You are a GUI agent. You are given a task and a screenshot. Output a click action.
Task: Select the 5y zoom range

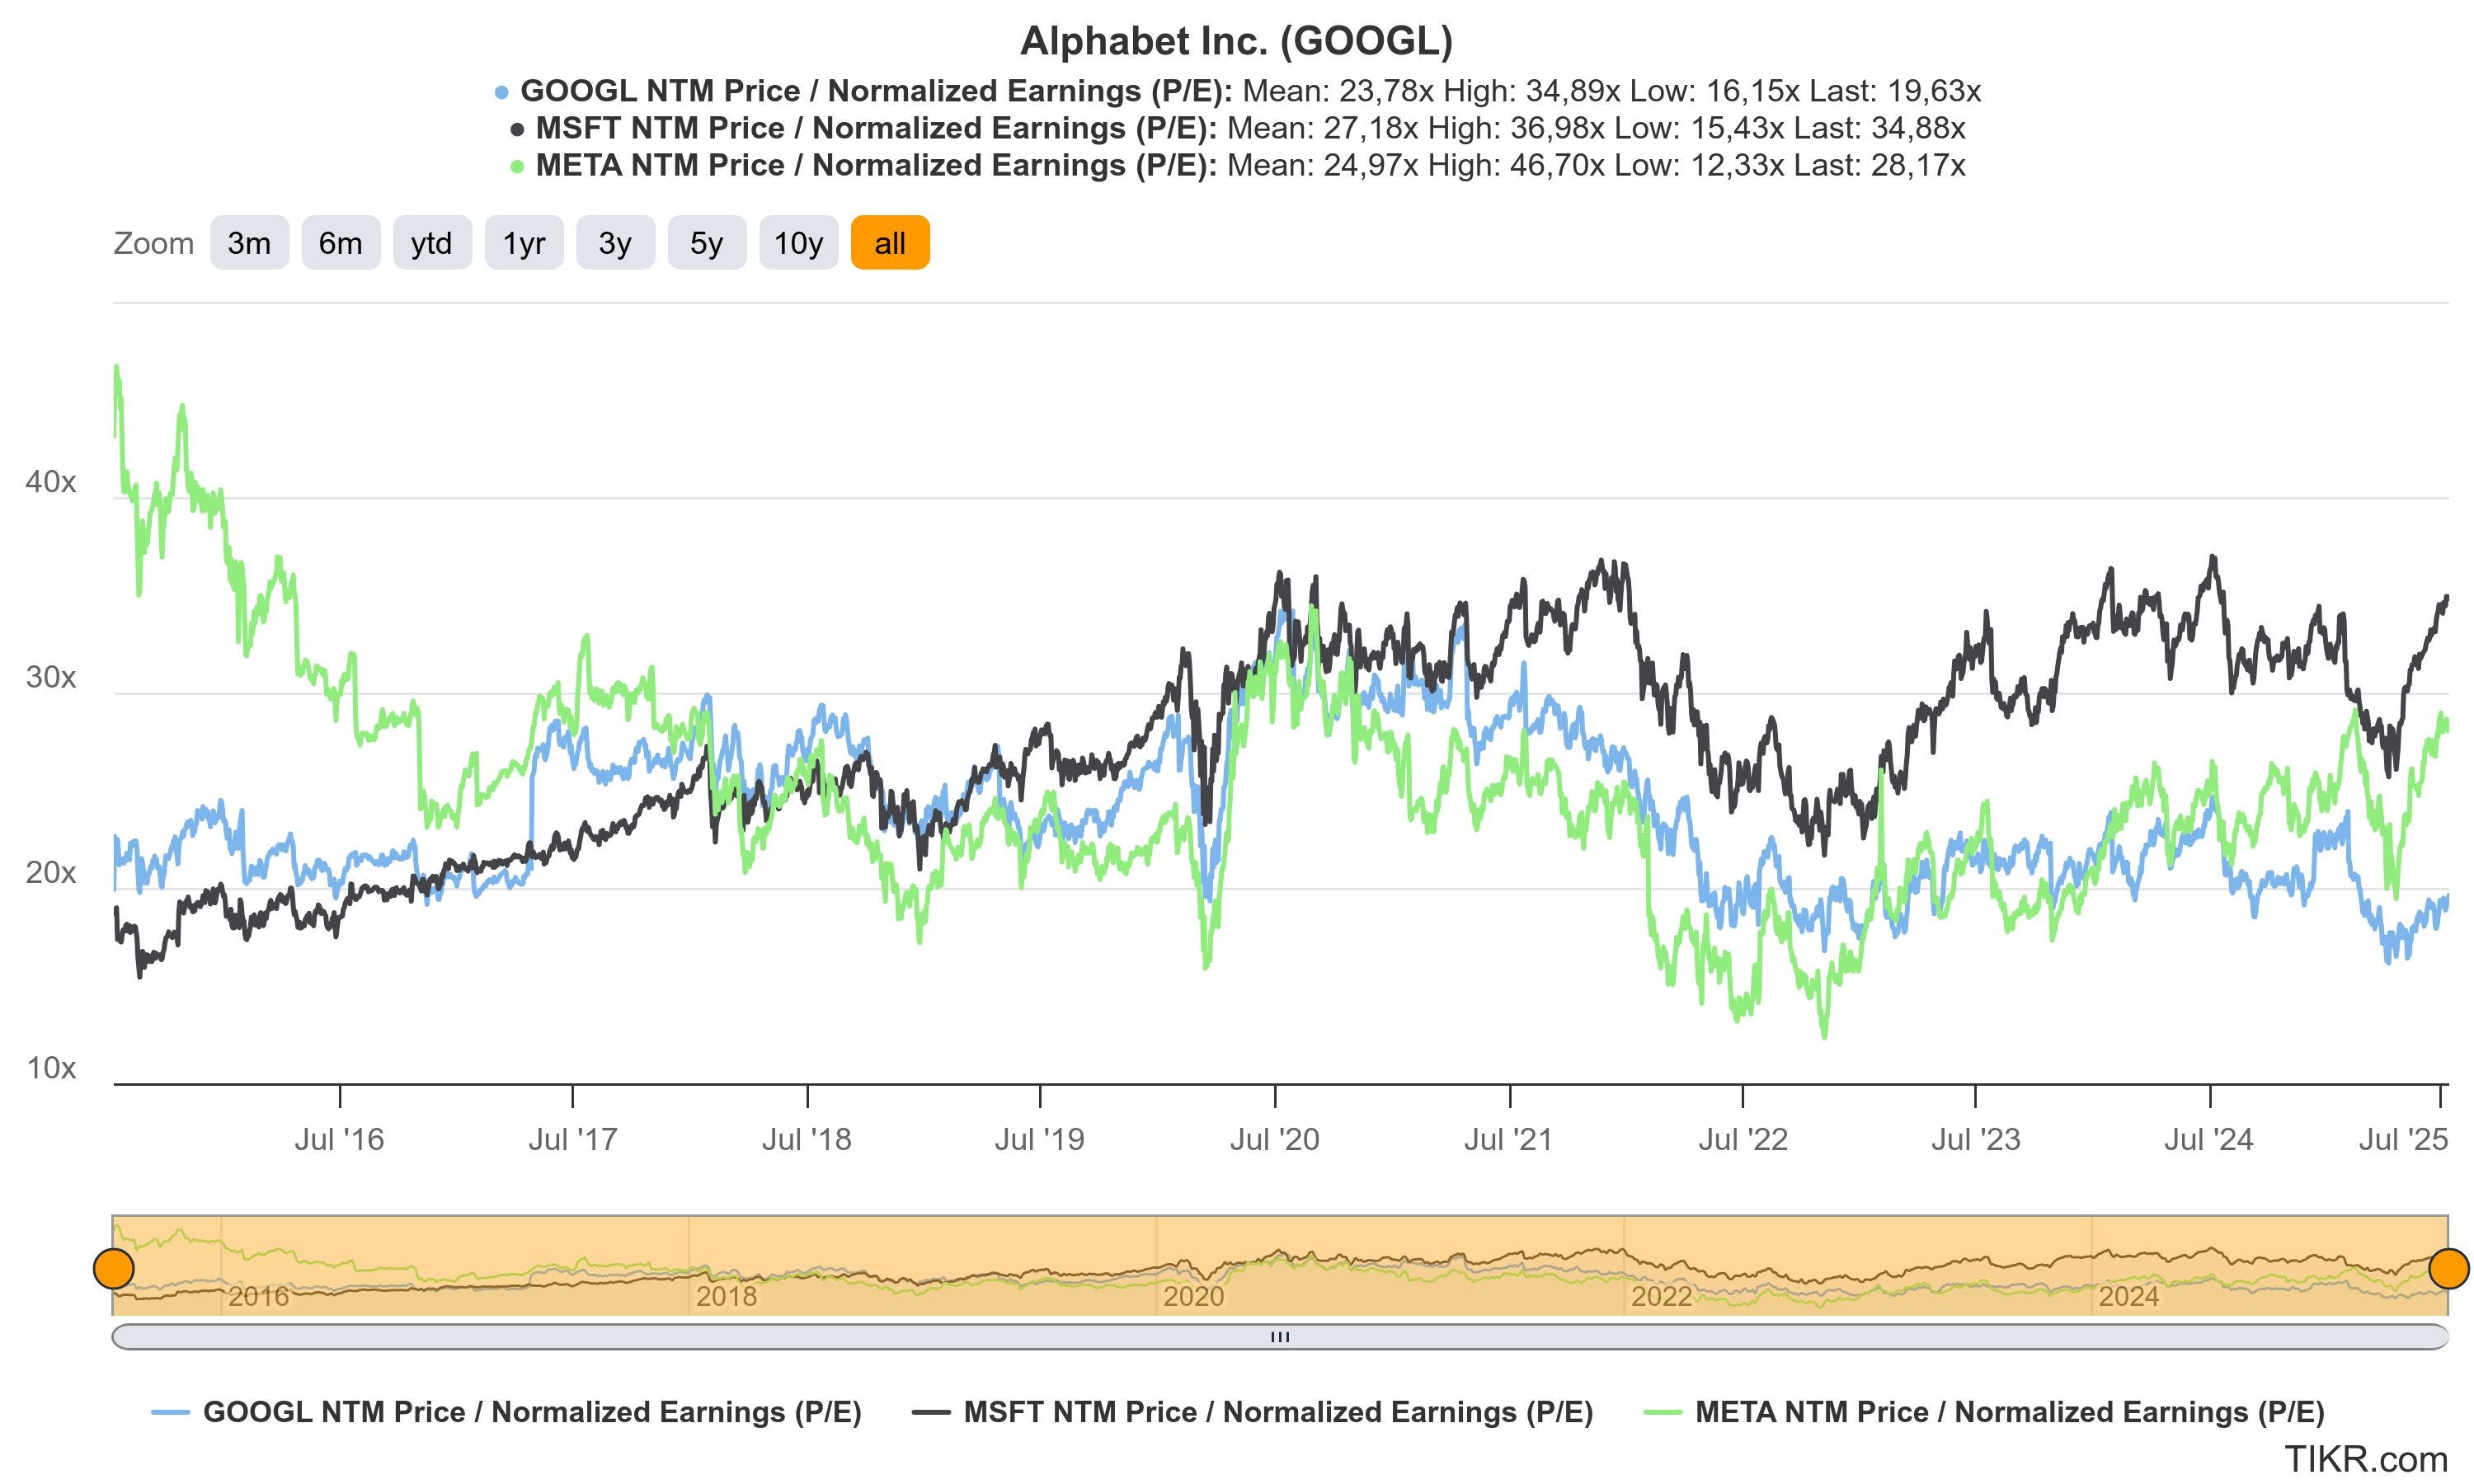[707, 243]
